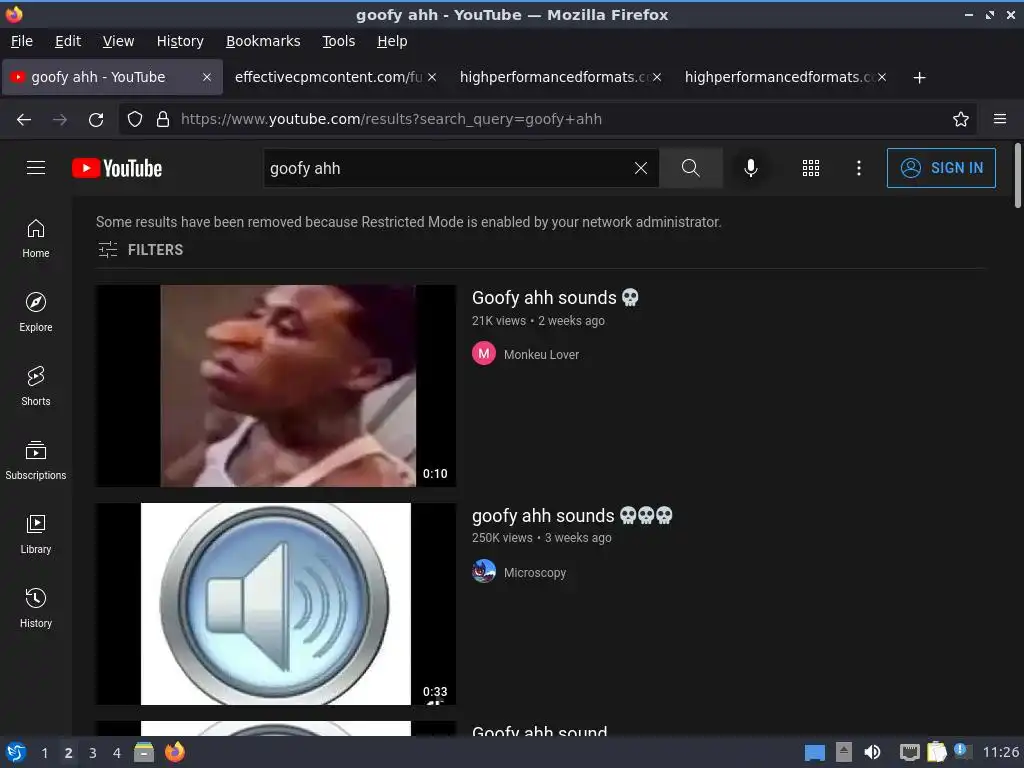Open Subscriptions in the sidebar
This screenshot has height=768, width=1024.
coord(36,460)
